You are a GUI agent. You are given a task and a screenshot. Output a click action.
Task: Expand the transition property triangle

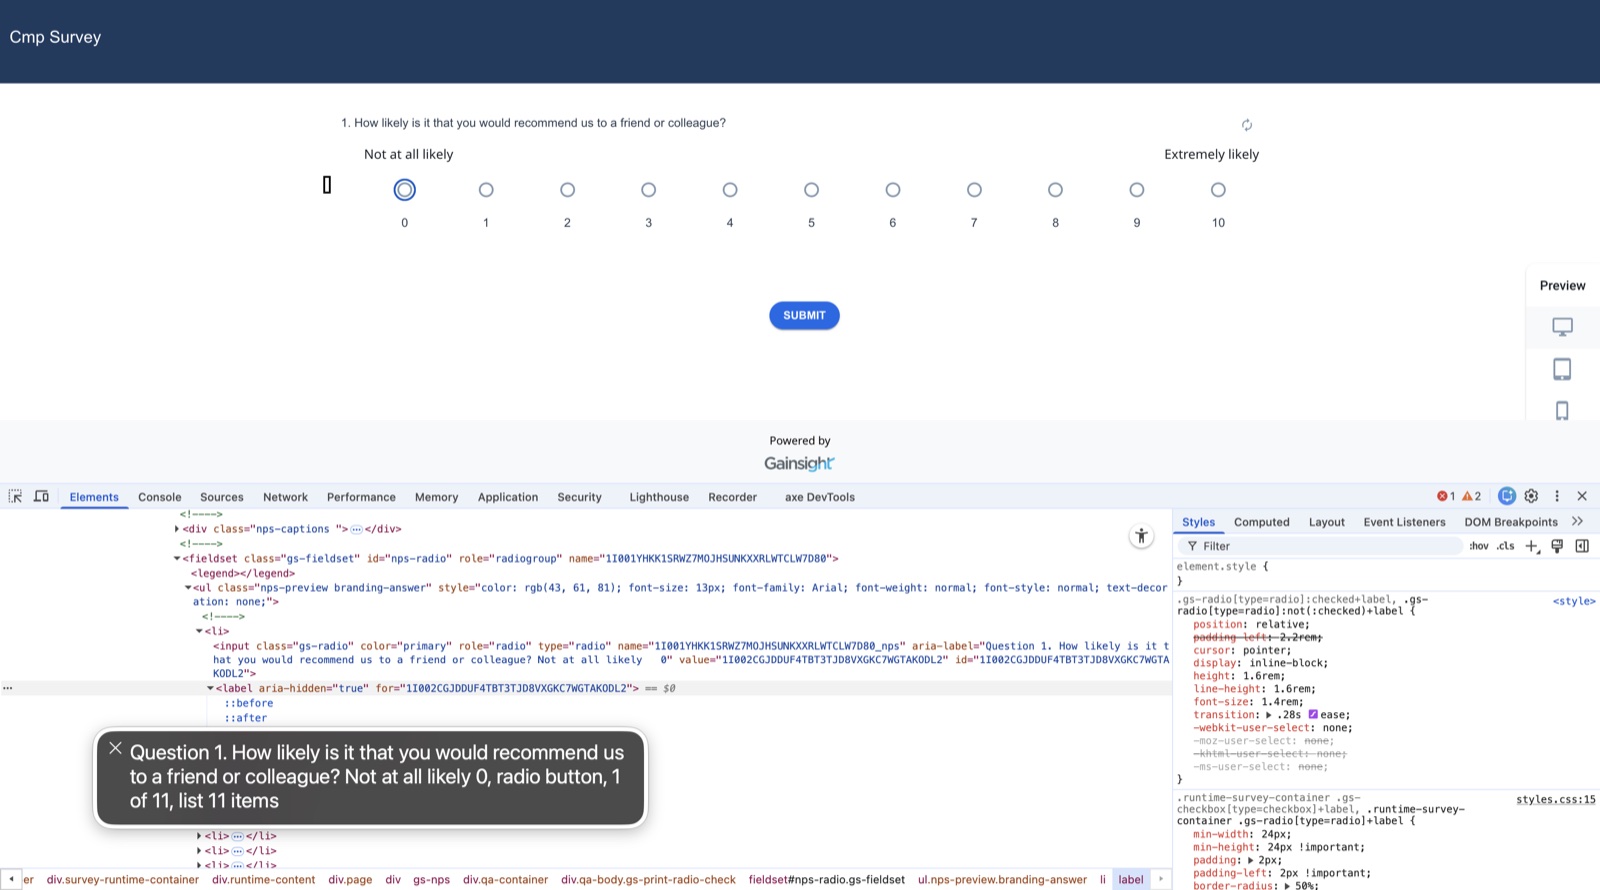pyautogui.click(x=1268, y=715)
